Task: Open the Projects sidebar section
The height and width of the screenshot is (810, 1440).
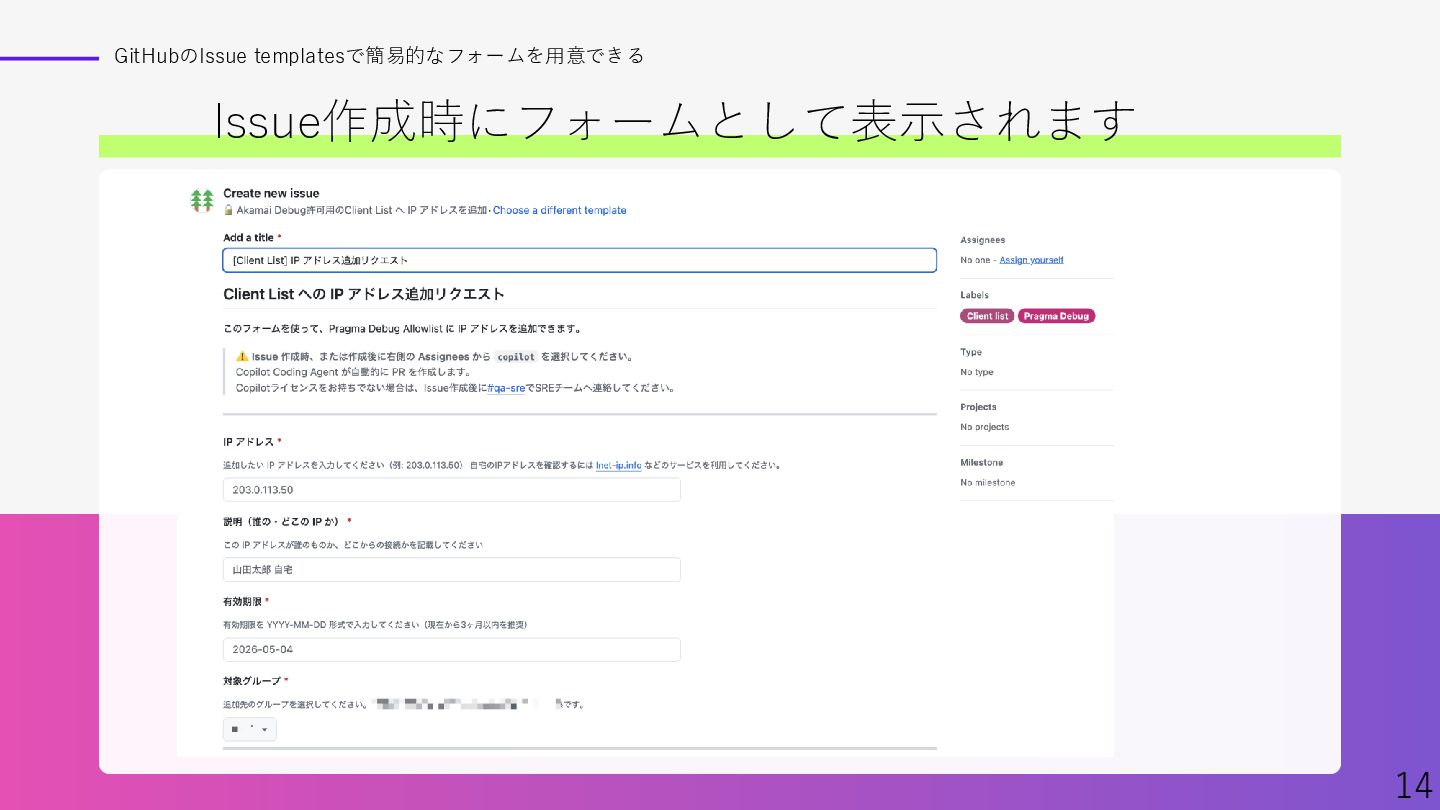Action: 978,407
